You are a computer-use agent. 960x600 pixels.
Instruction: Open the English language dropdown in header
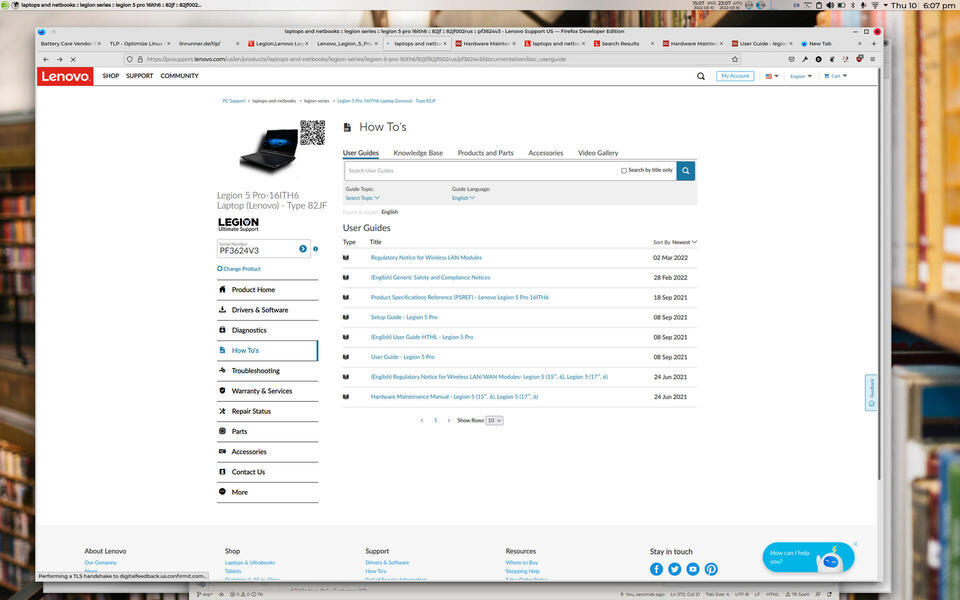pos(801,77)
